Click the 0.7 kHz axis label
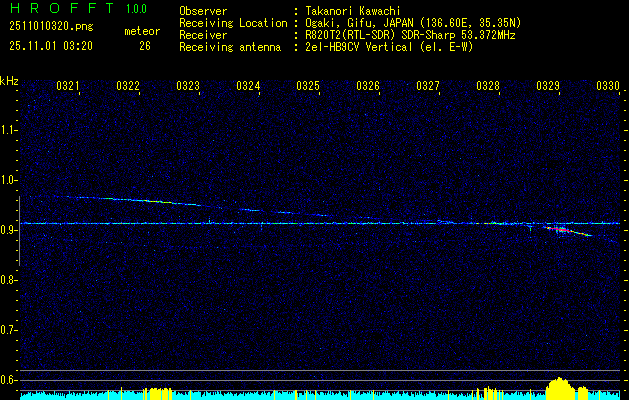This screenshot has height=400, width=629. 9,329
